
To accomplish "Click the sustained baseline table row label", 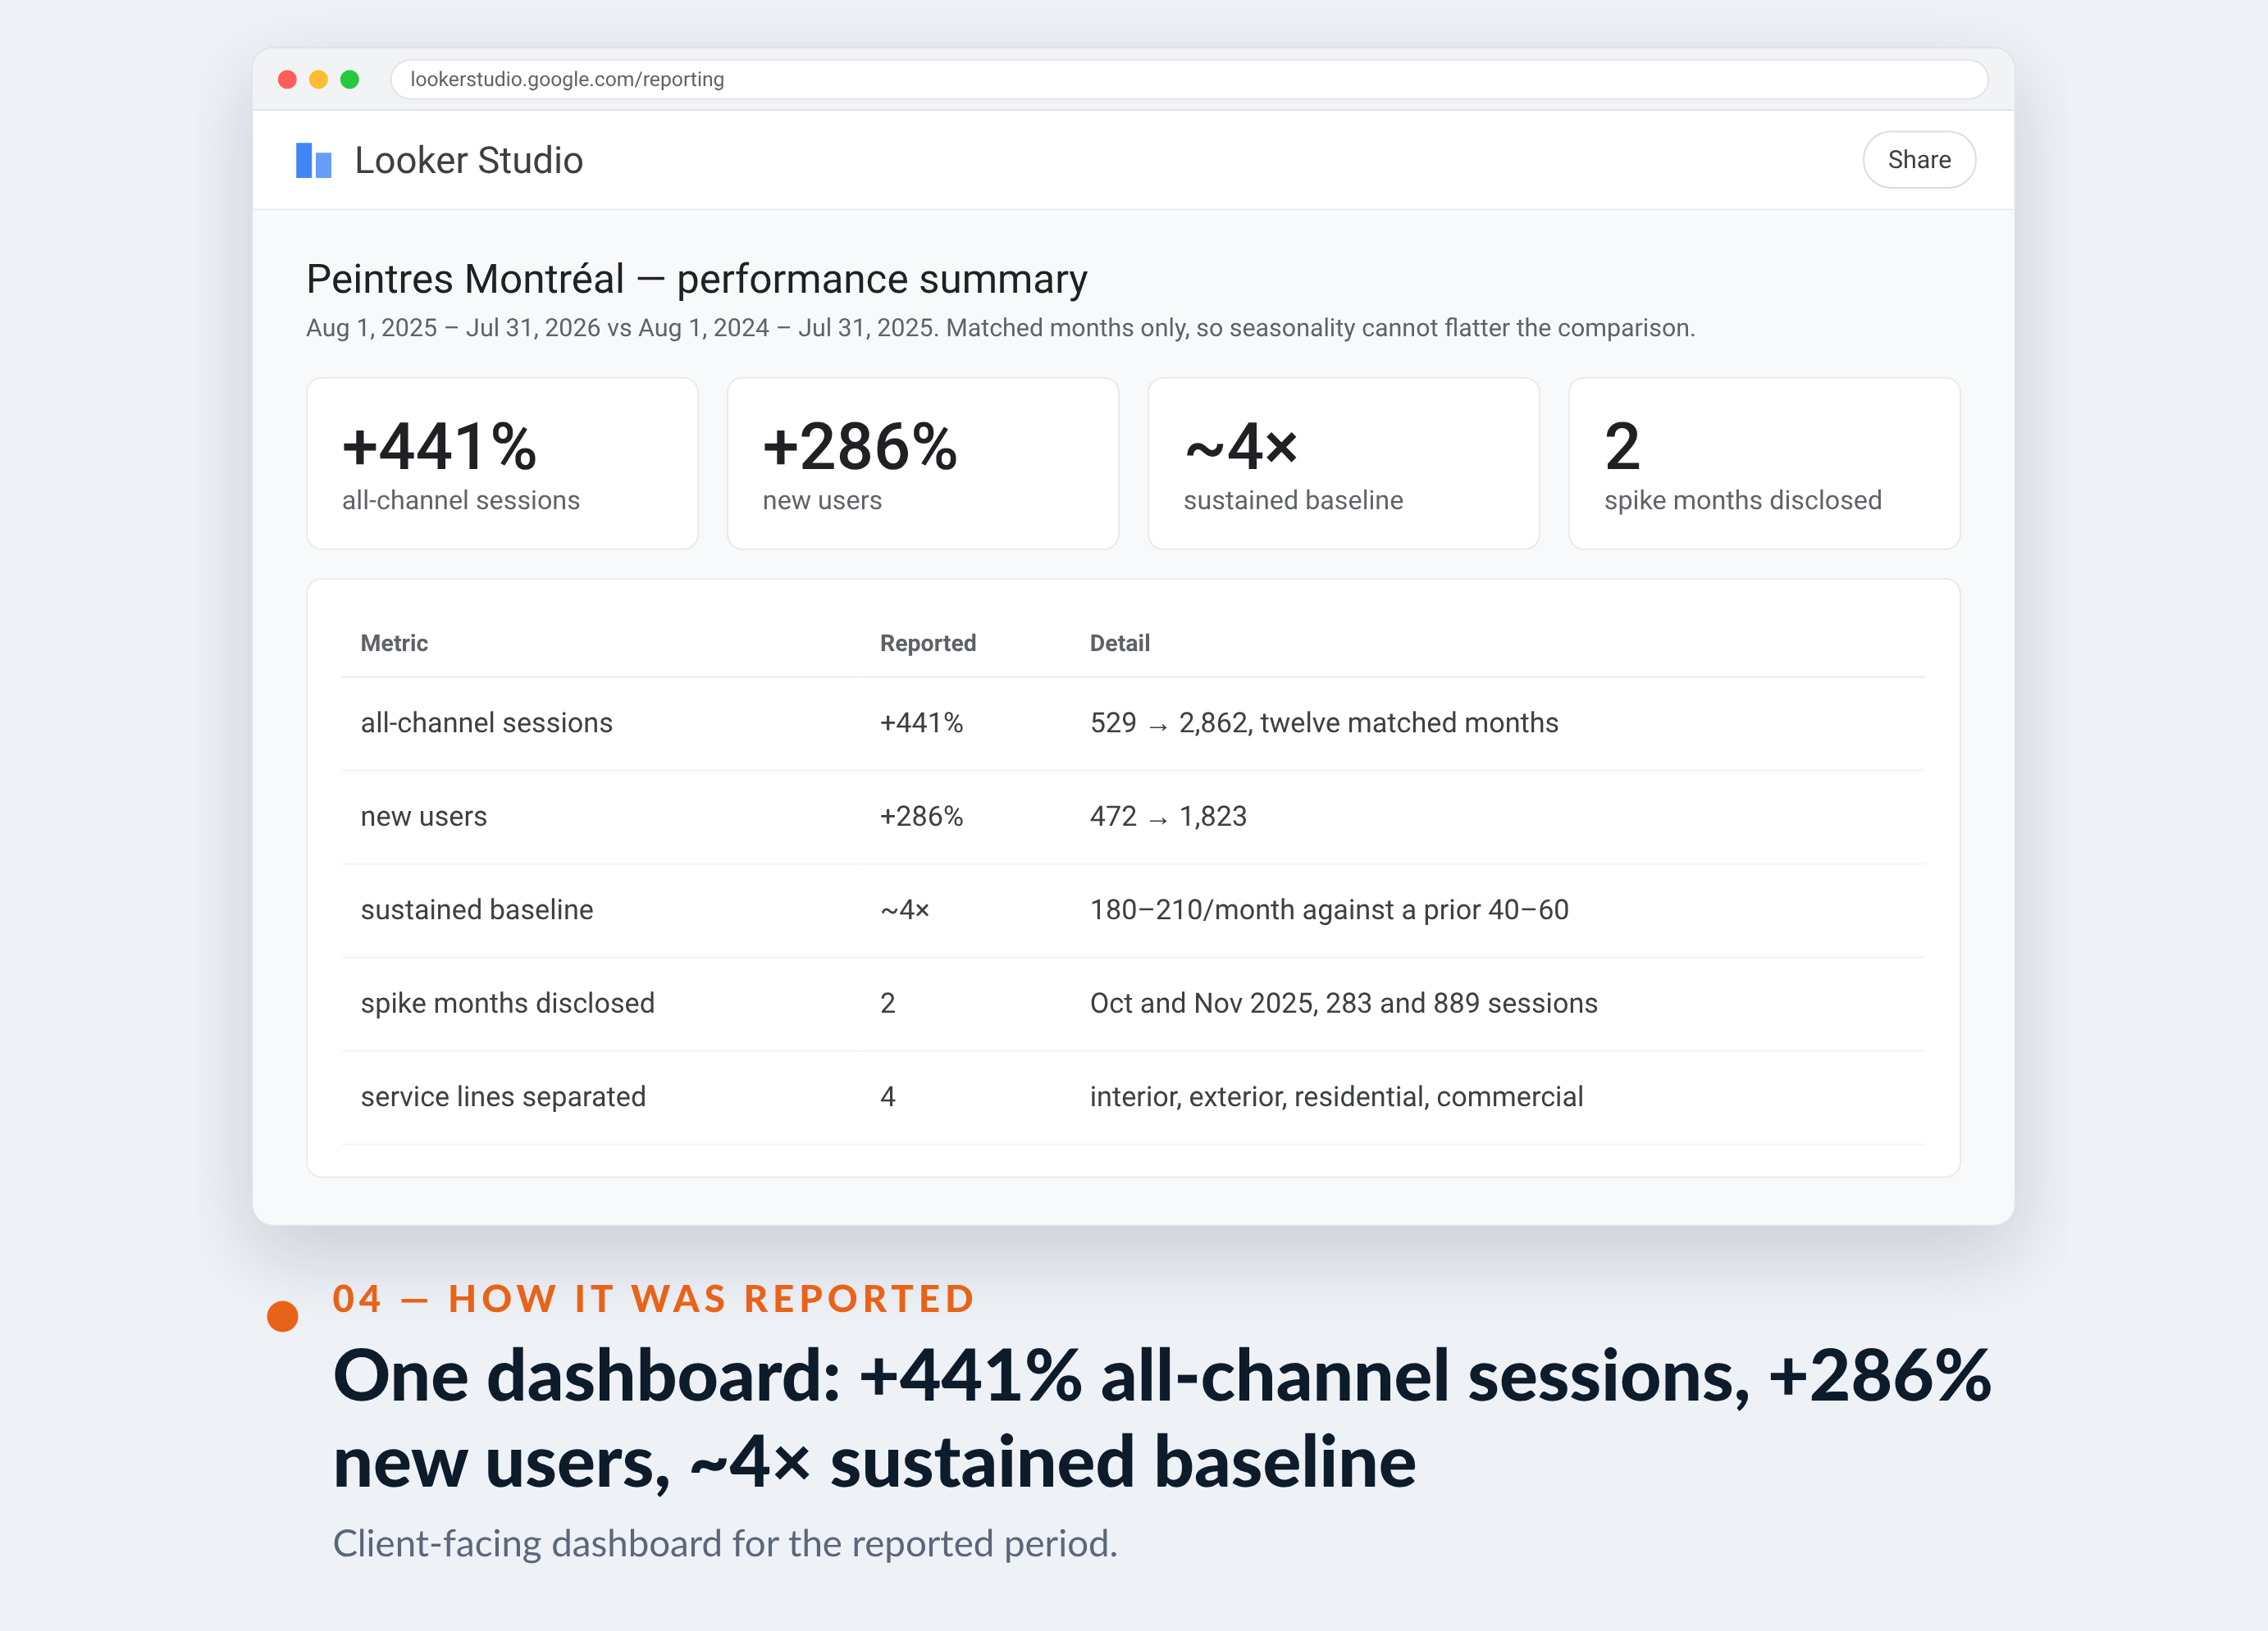I will [477, 910].
